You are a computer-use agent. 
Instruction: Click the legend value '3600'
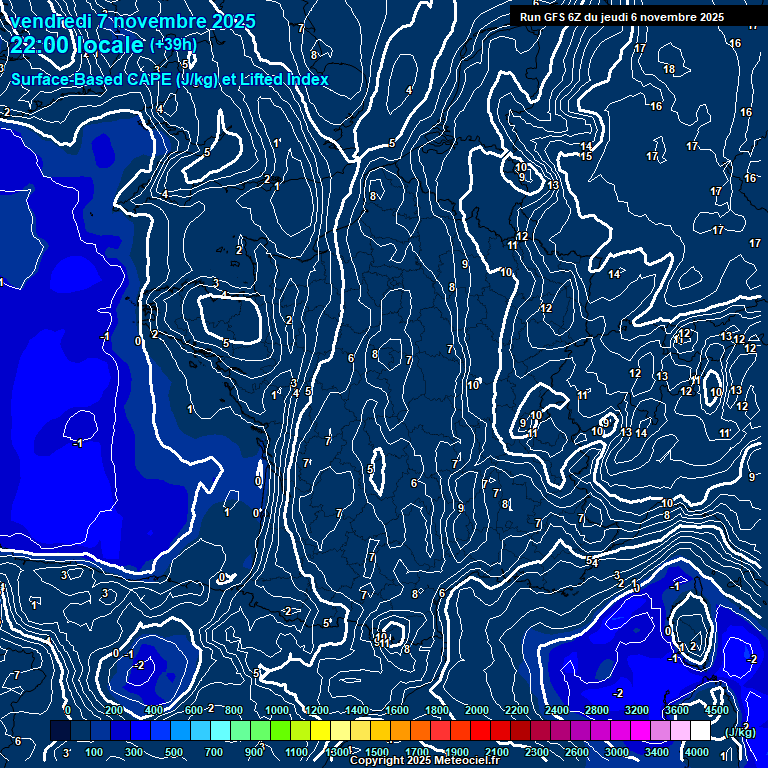(x=677, y=710)
